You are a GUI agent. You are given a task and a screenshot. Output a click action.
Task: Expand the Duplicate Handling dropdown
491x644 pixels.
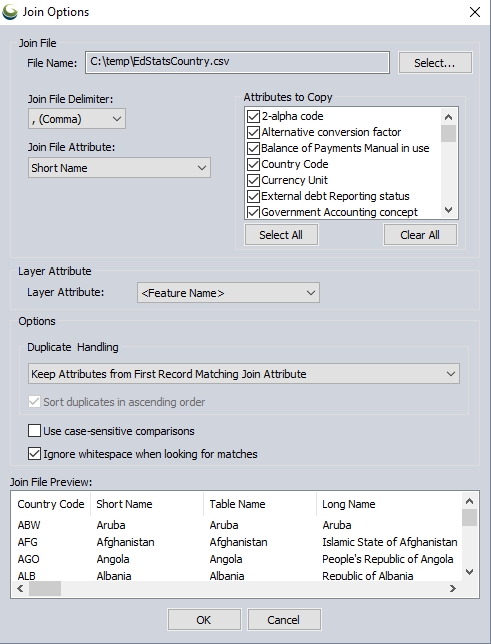coord(244,374)
